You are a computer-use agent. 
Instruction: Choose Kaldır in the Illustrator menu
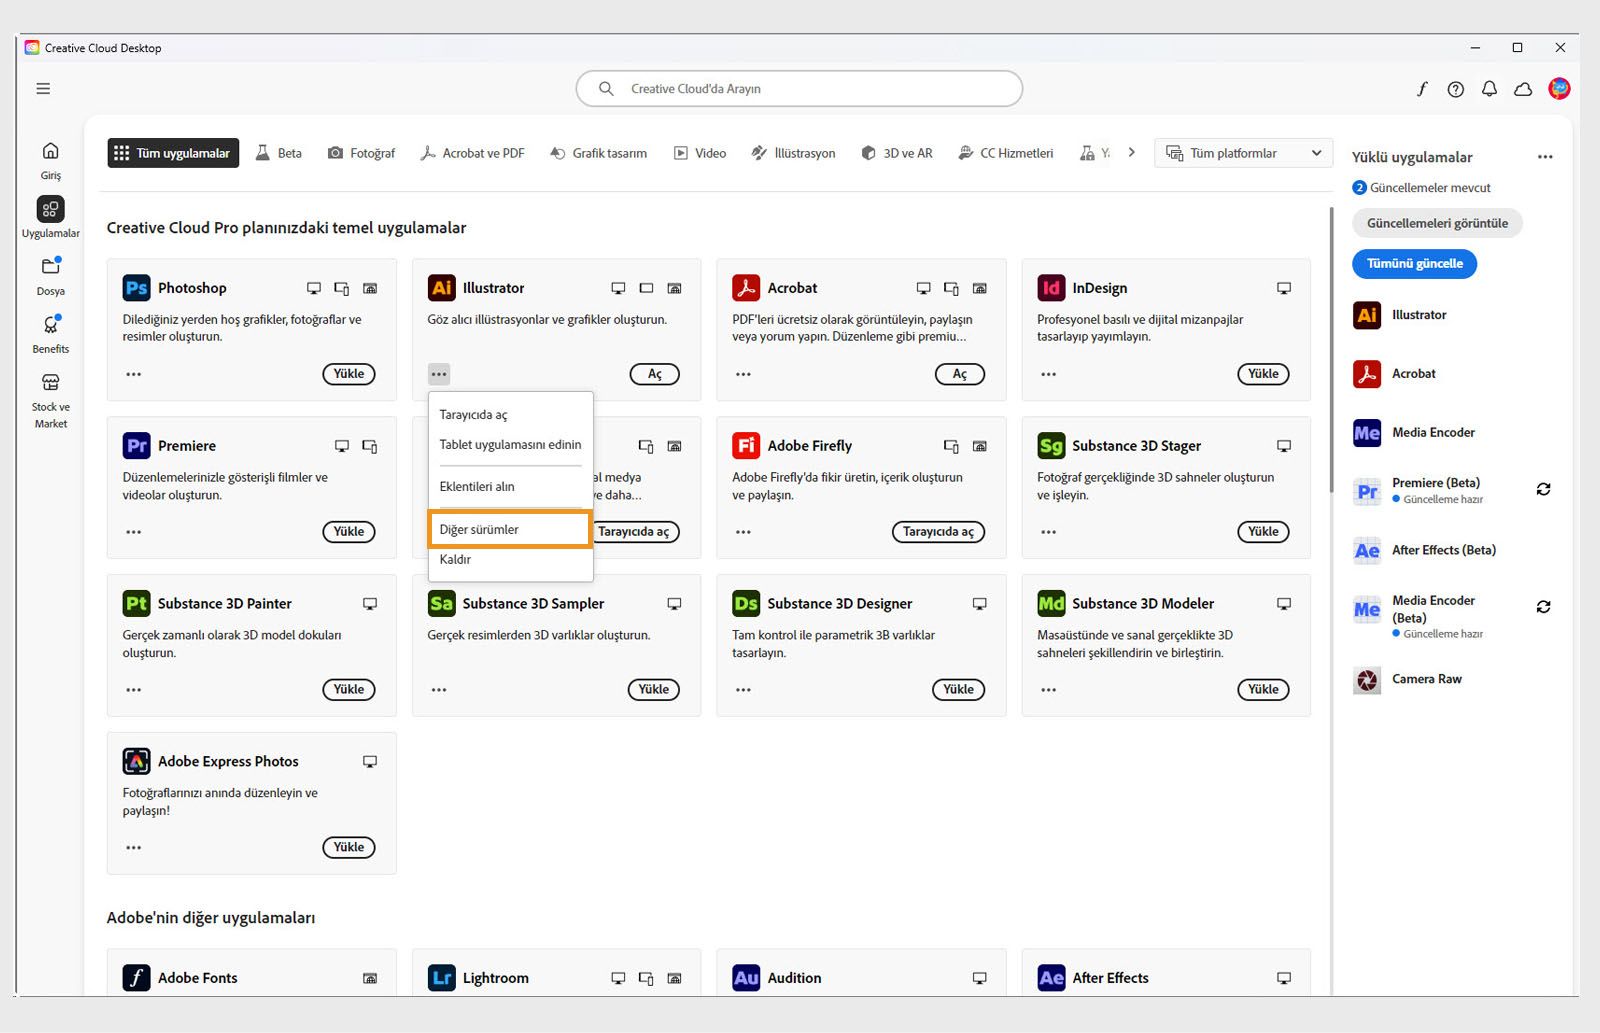click(455, 559)
